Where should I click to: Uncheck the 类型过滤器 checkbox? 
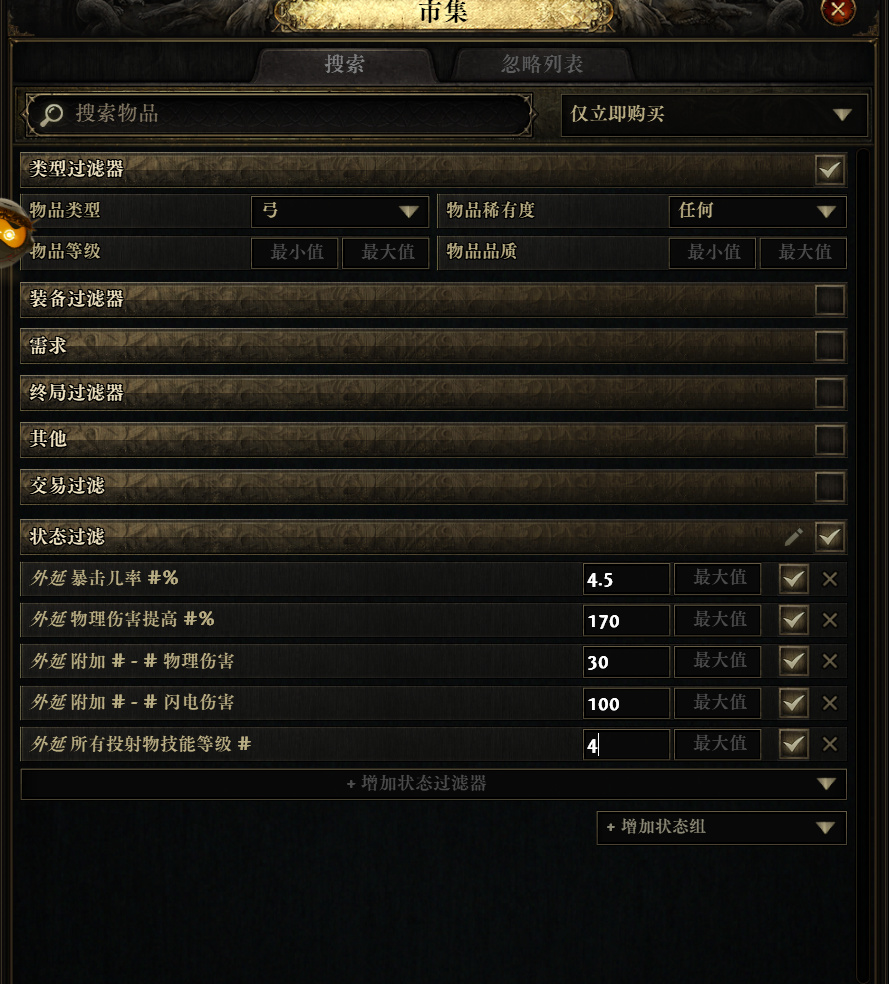[829, 169]
